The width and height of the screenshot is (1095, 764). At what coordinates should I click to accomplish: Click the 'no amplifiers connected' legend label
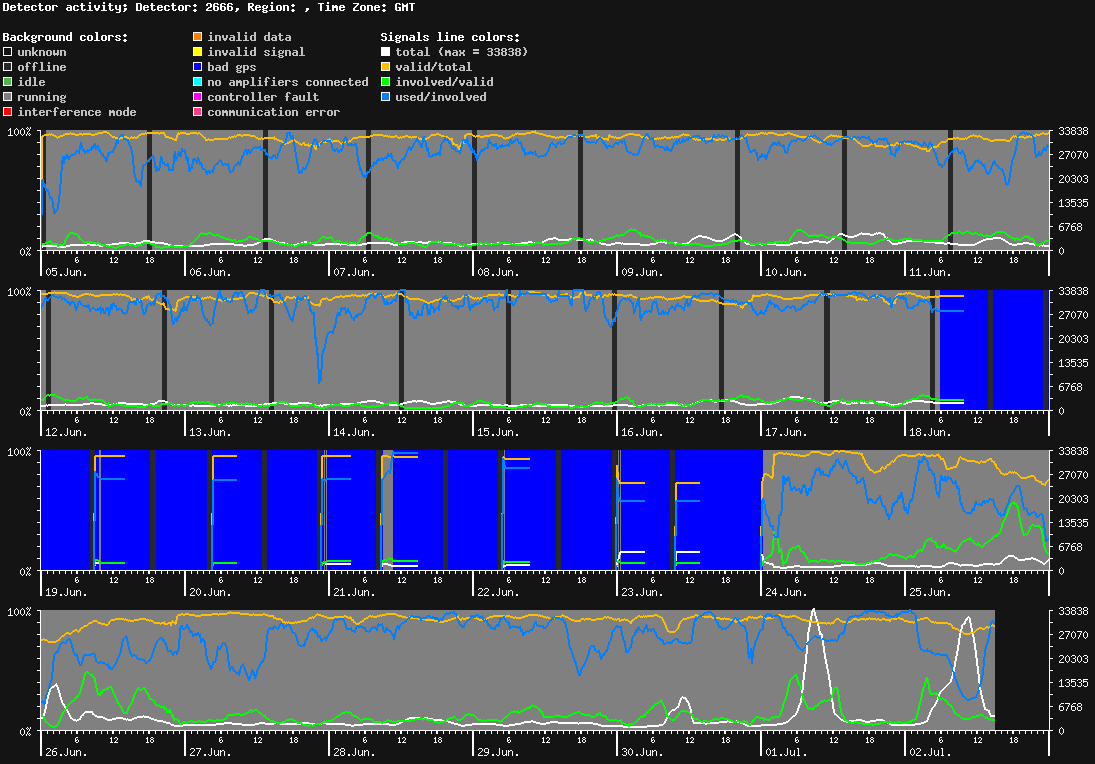(x=288, y=82)
